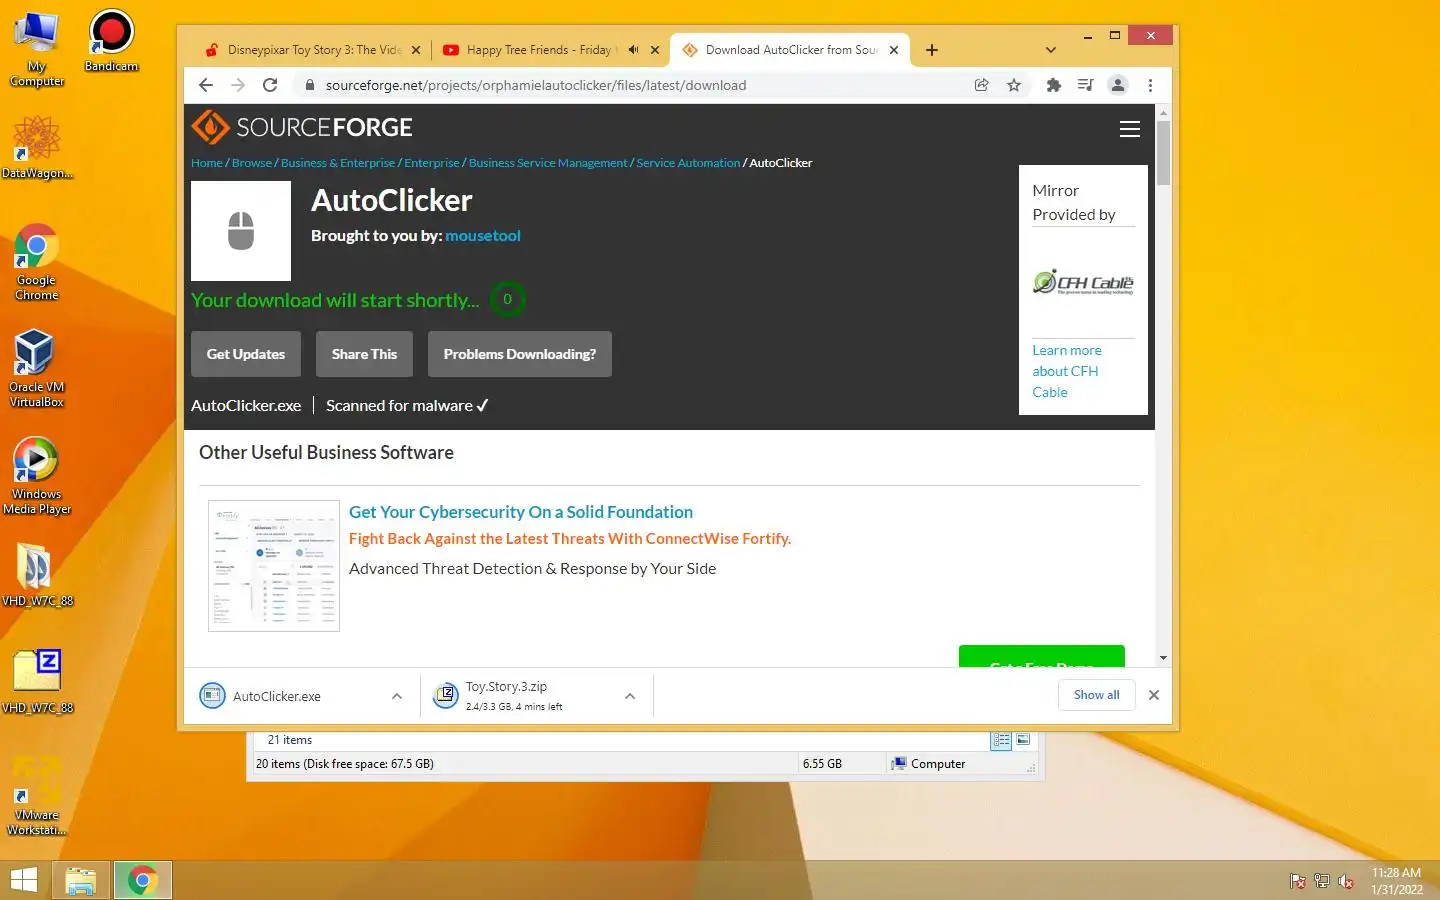Select Download AutoClicker tab
Viewport: 1440px width, 900px height.
click(x=790, y=50)
